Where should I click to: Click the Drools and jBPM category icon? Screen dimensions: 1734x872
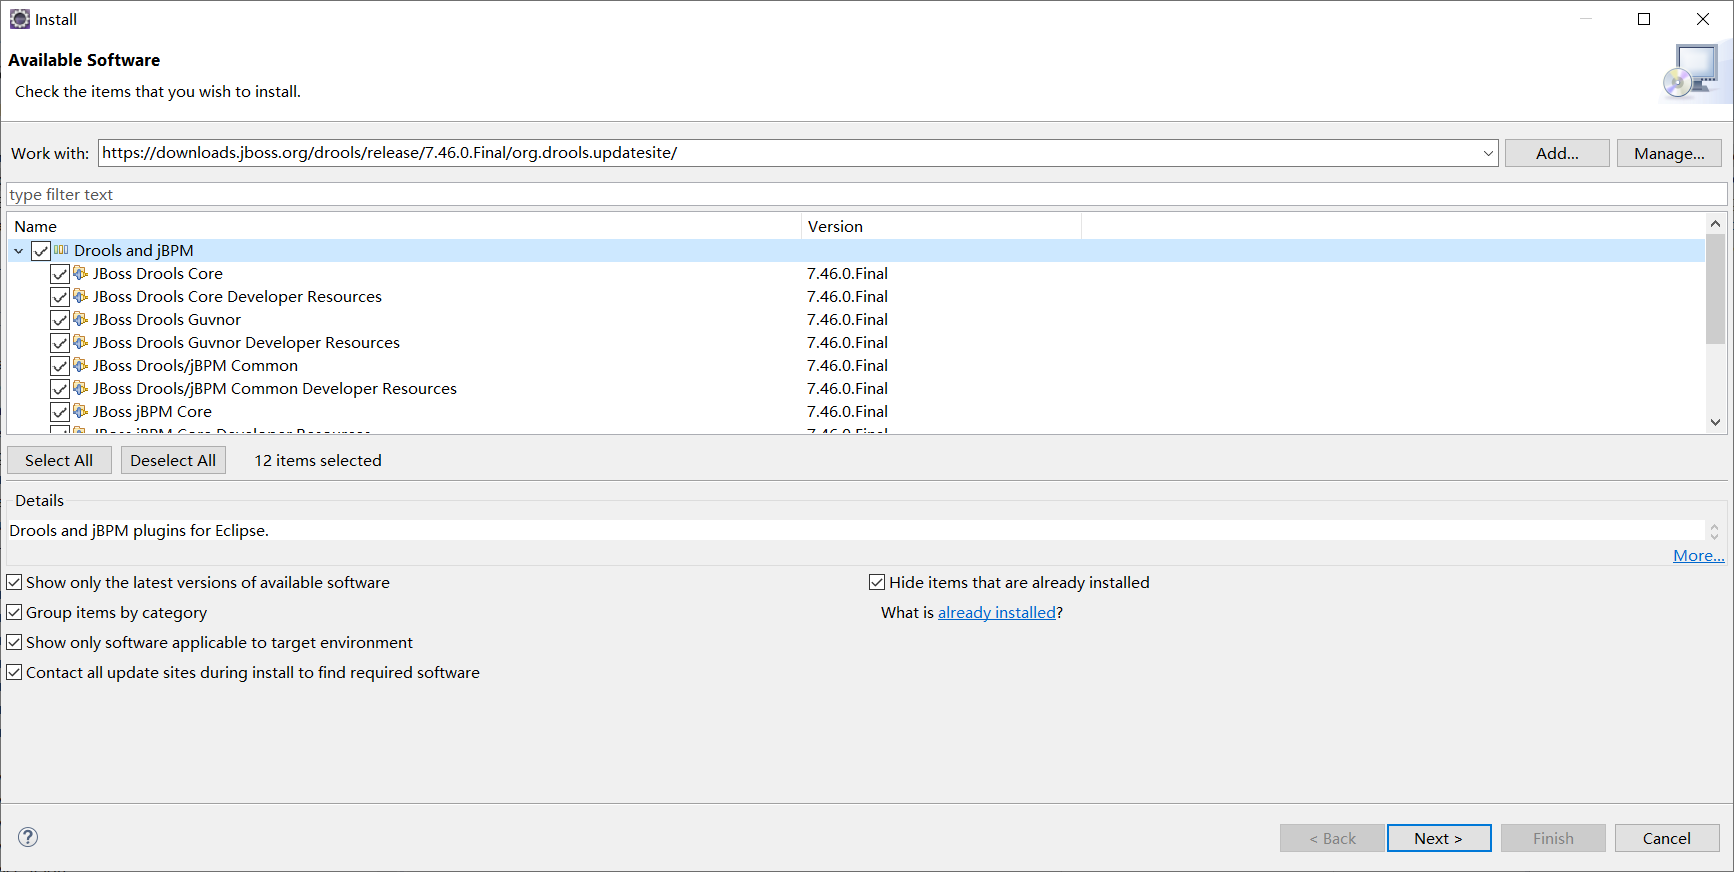point(61,250)
